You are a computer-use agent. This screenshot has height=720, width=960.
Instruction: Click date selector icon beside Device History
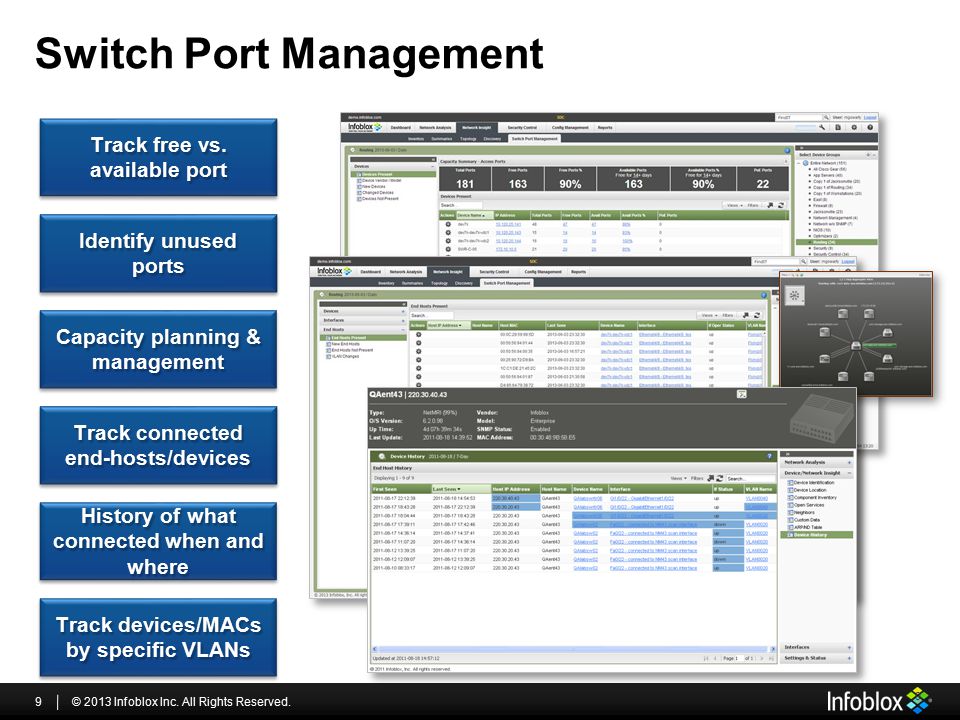coord(381,456)
